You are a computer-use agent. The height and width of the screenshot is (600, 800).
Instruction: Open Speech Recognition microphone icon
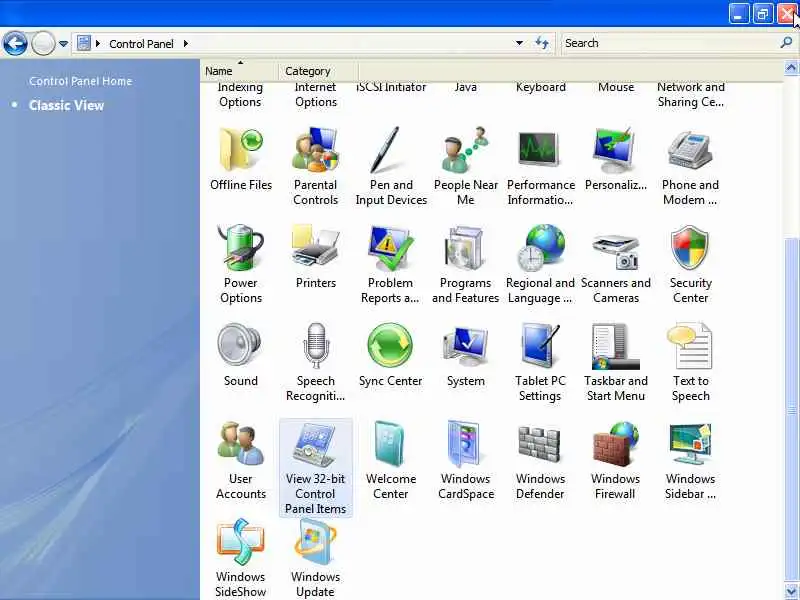coord(316,345)
